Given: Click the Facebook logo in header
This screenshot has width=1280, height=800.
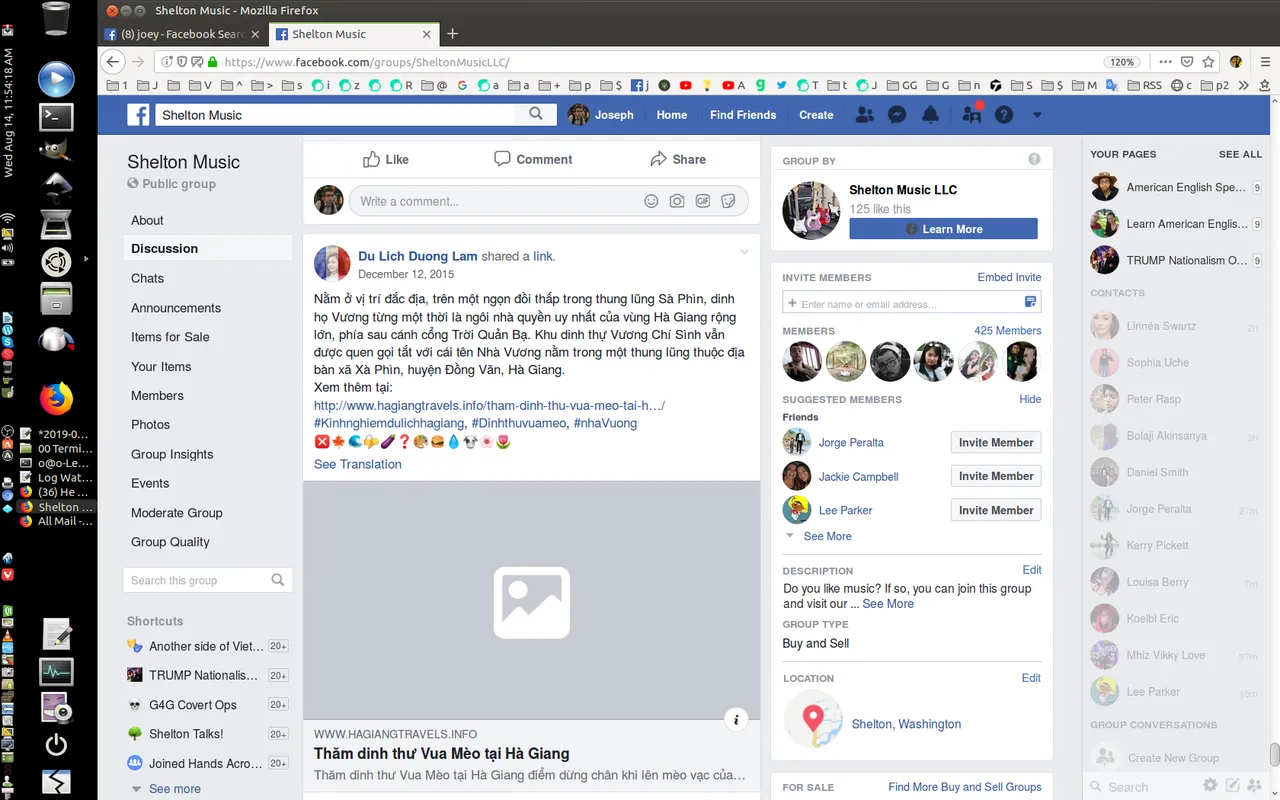Looking at the screenshot, I should [x=138, y=115].
